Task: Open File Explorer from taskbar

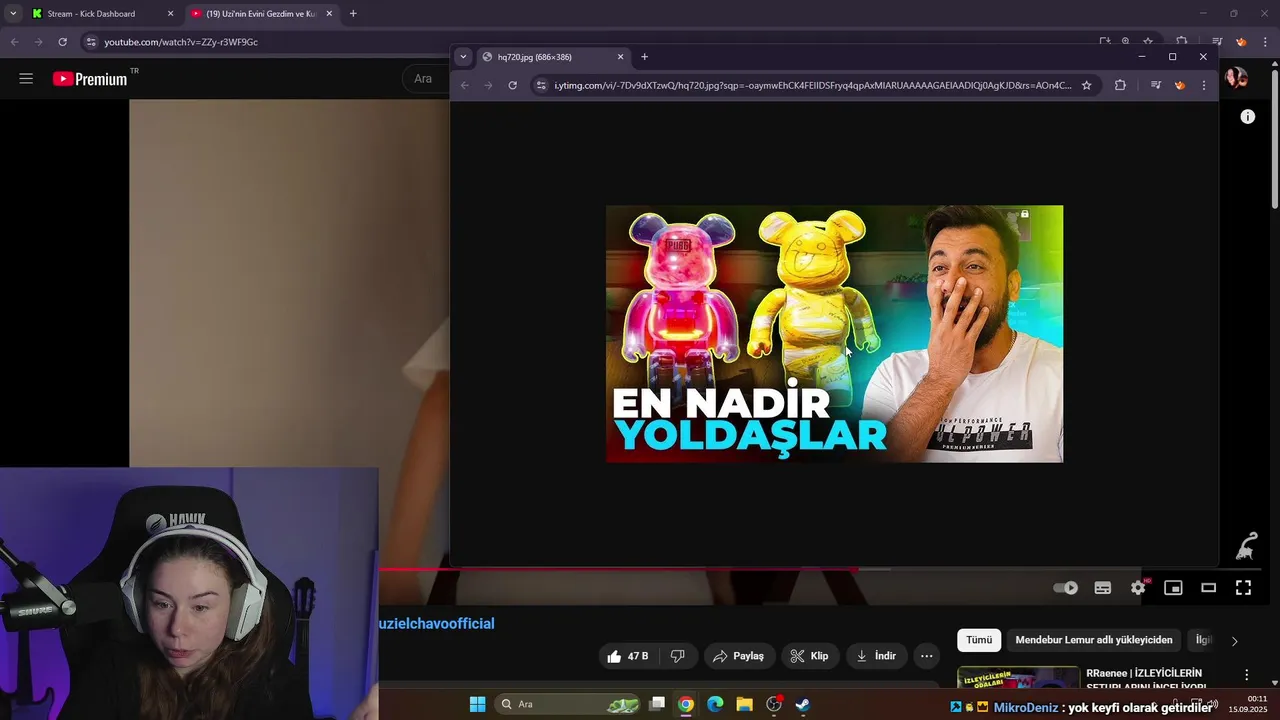Action: (744, 704)
